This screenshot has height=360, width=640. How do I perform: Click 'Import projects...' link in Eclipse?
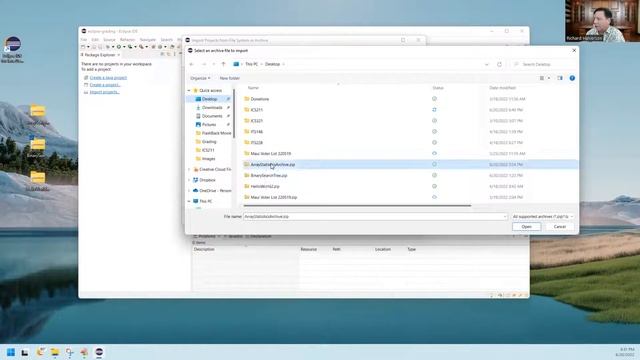coord(104,92)
